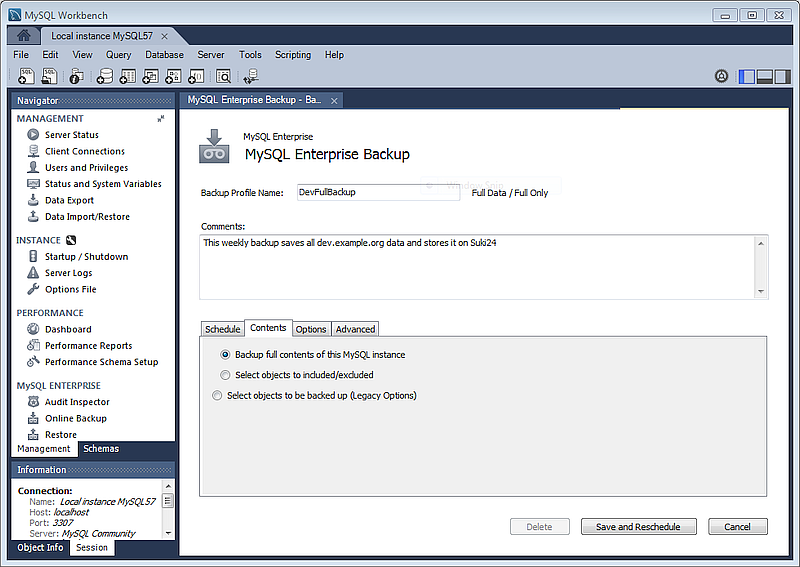Viewport: 800px width, 567px height.
Task: Create new stored procedure toolbar icon
Action: 173,76
